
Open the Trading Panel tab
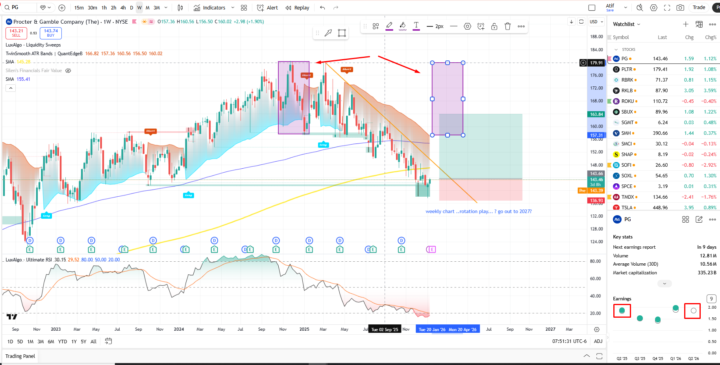[19, 356]
